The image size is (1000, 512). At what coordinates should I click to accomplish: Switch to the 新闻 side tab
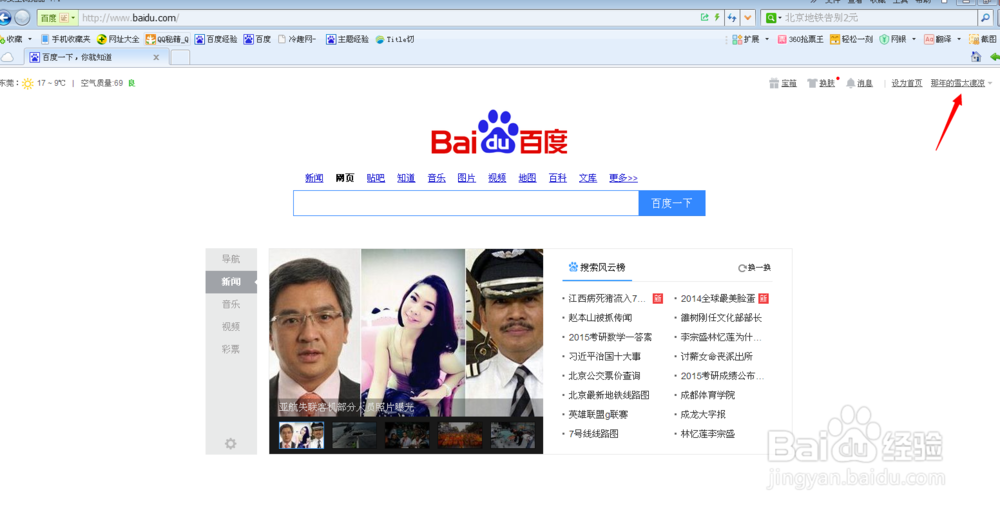point(231,282)
